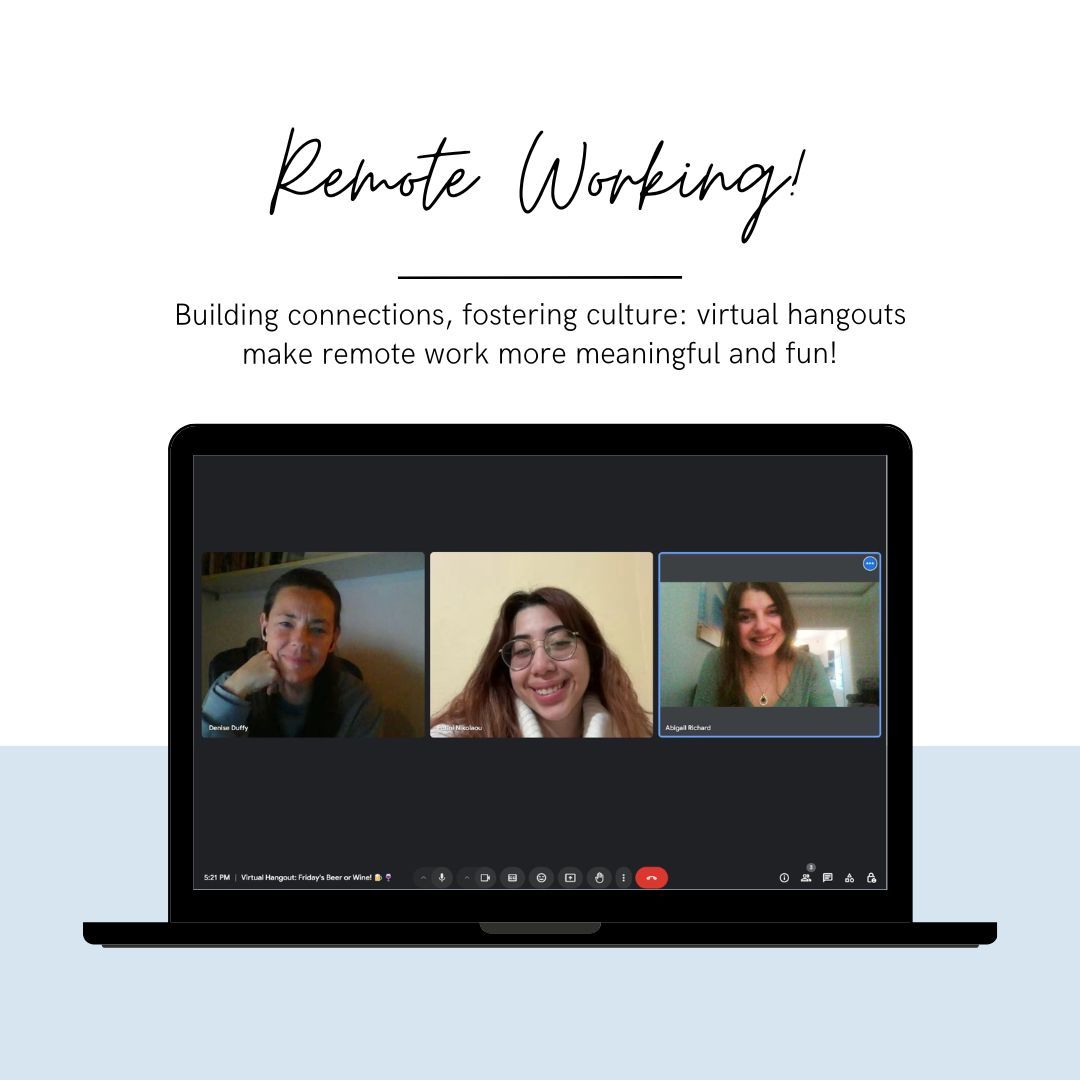Turn off the camera in the call bar
1080x1080 pixels.
(x=484, y=878)
